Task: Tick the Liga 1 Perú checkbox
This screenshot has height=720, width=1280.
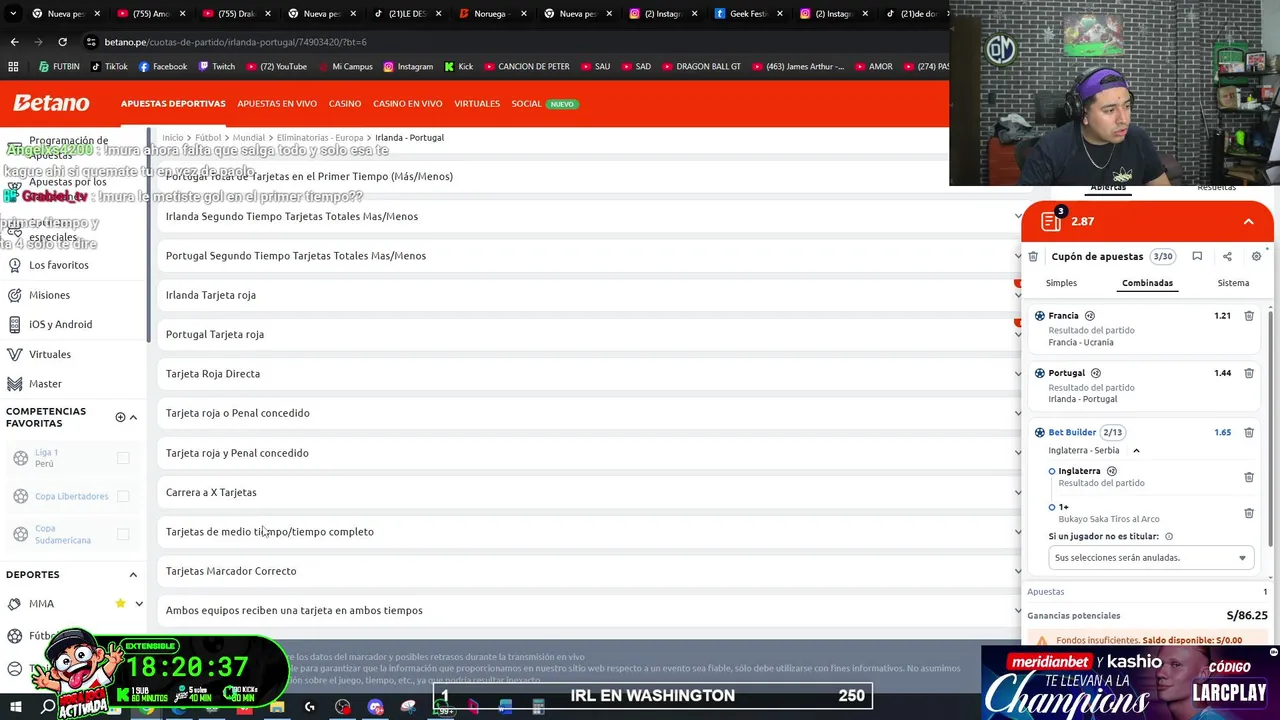Action: (x=123, y=458)
